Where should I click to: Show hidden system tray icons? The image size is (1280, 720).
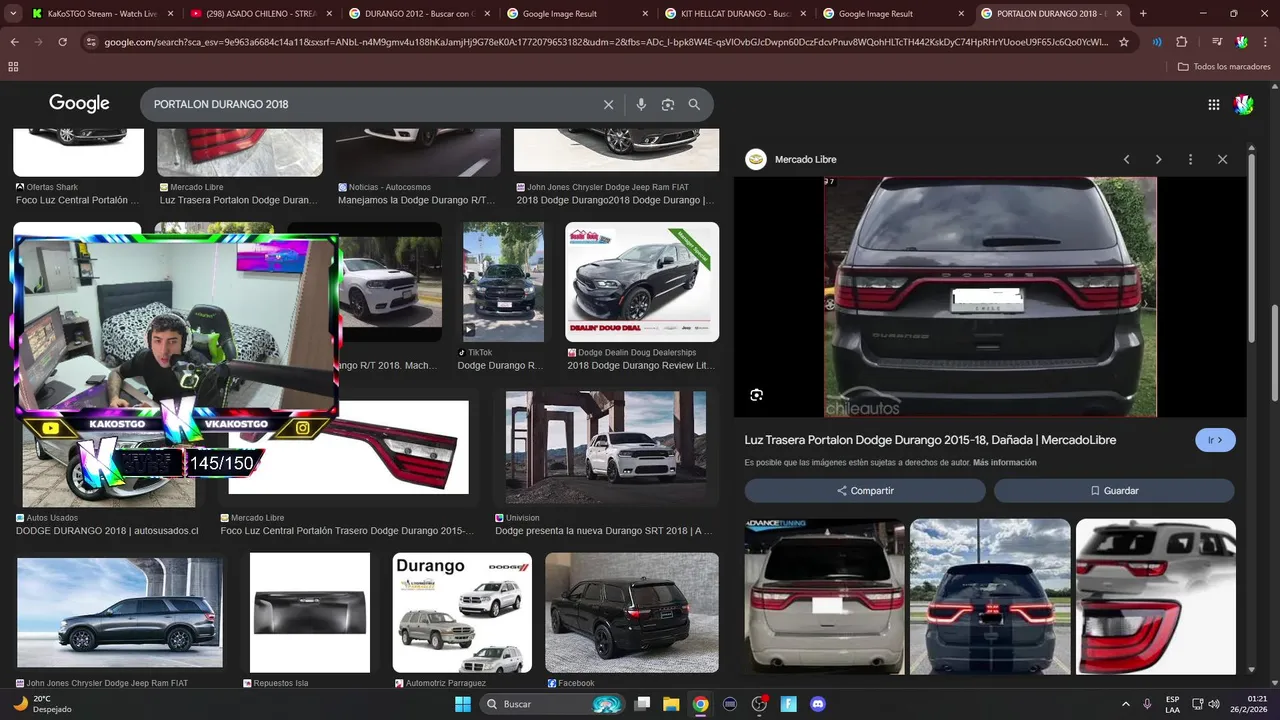pyautogui.click(x=1126, y=704)
